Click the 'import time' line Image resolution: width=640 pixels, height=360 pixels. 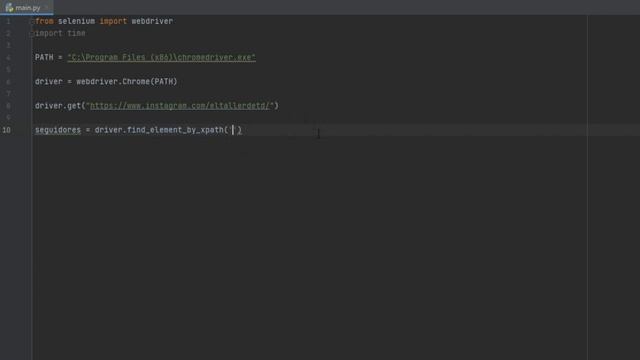coord(60,33)
